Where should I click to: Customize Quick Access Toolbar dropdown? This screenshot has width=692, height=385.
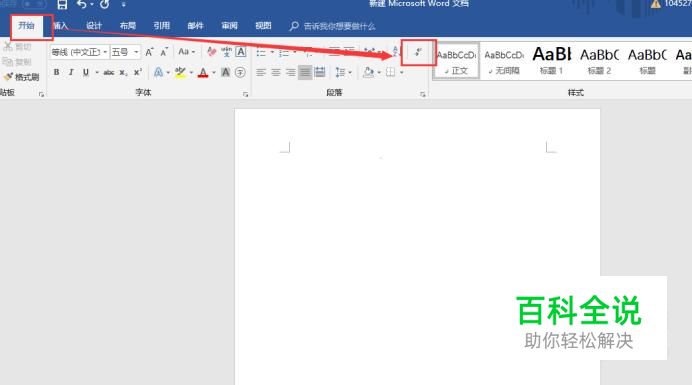click(x=124, y=5)
